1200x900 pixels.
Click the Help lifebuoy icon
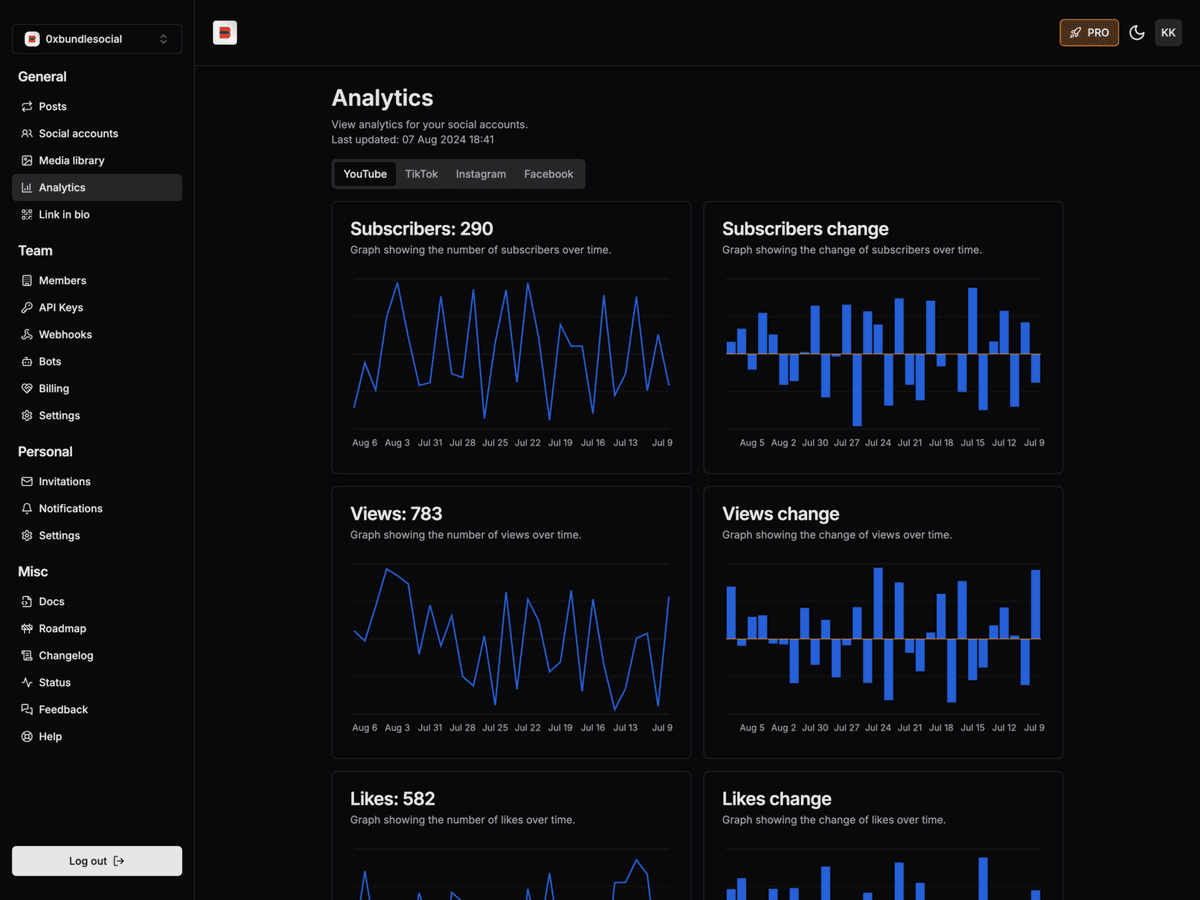pyautogui.click(x=27, y=736)
